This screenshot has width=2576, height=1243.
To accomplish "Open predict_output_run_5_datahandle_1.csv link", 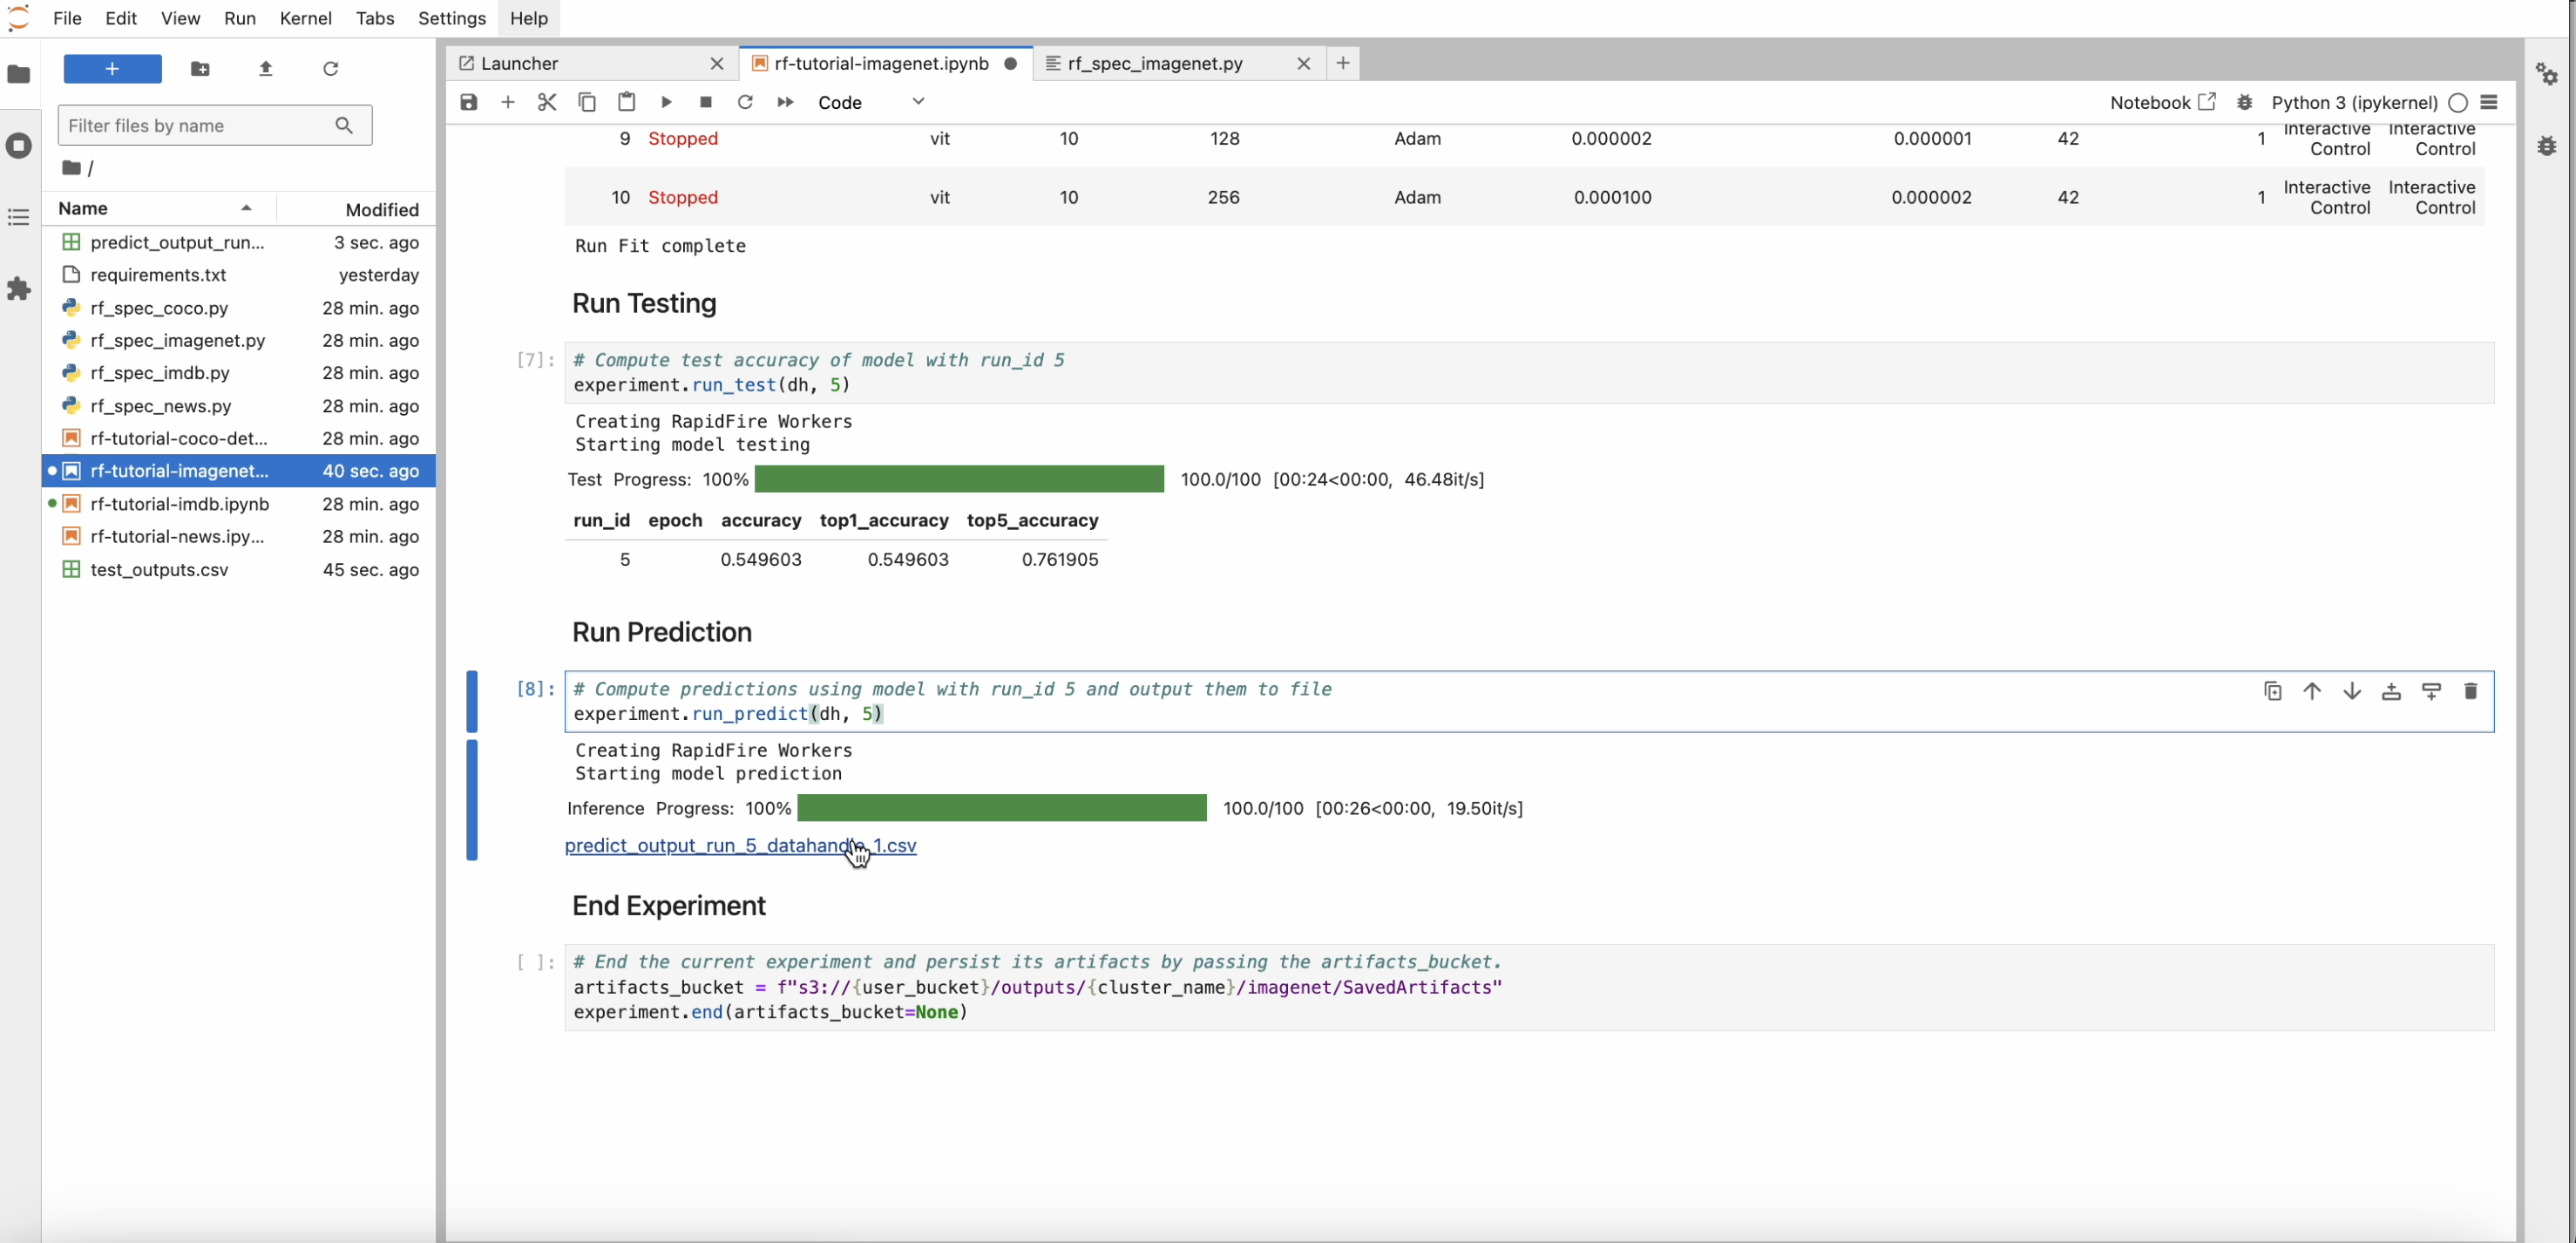I will point(740,845).
